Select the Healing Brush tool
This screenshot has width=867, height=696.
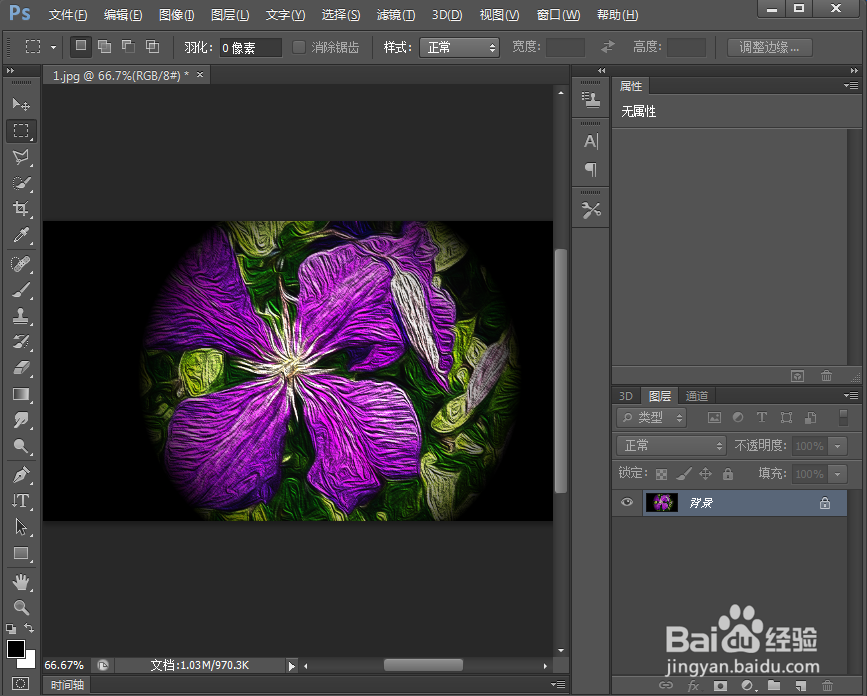tap(21, 264)
